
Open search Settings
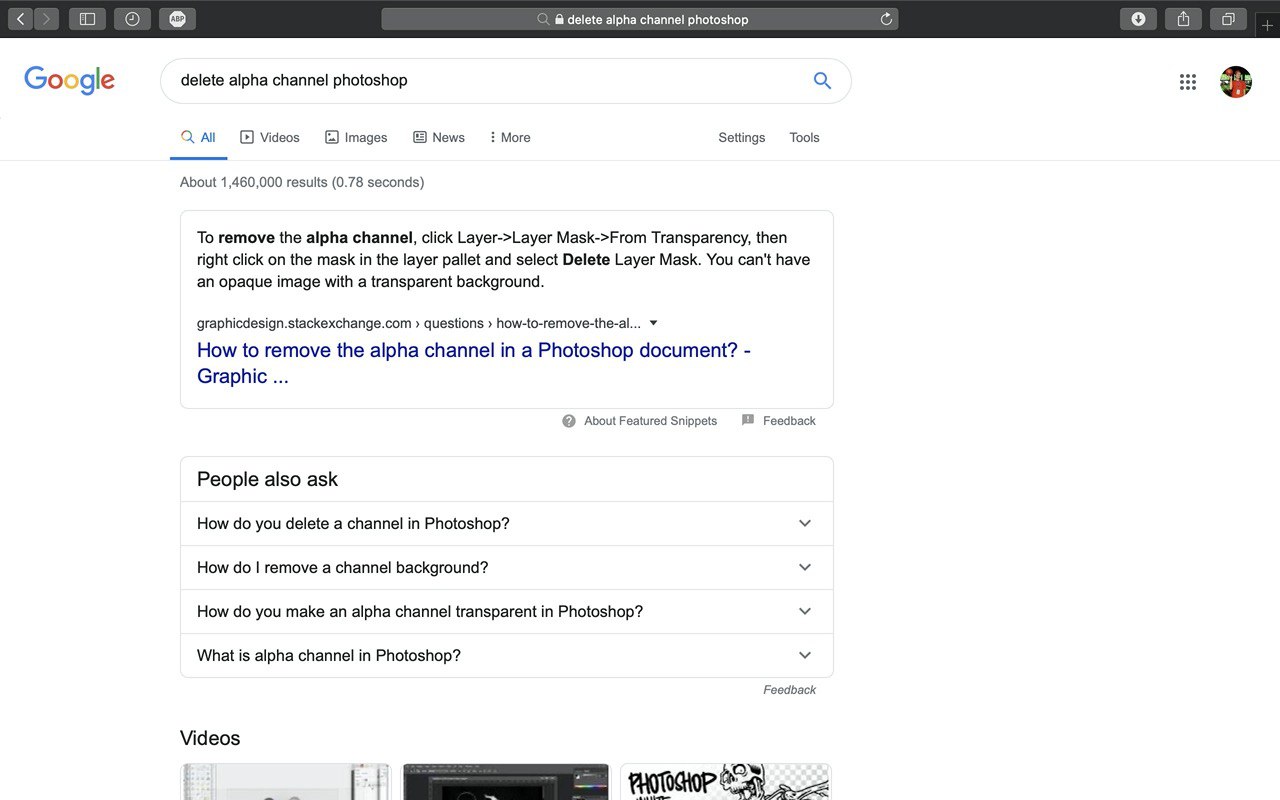[x=742, y=138]
